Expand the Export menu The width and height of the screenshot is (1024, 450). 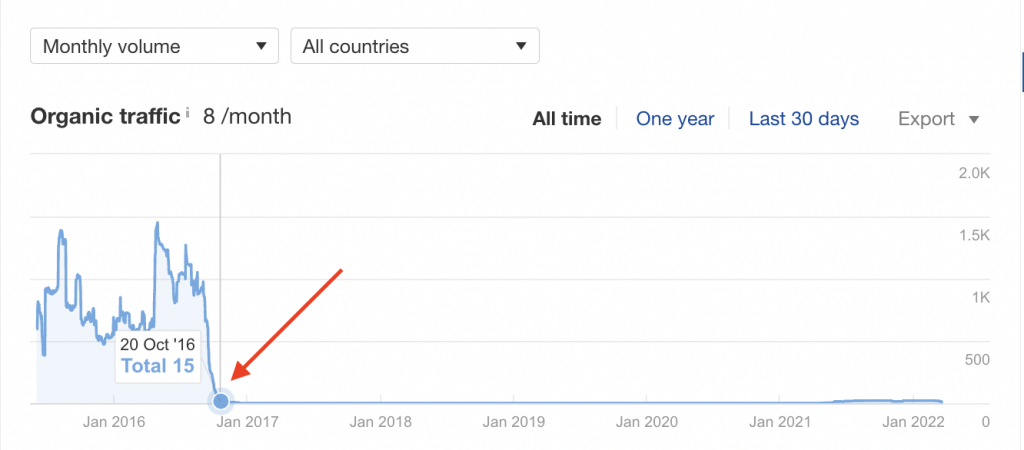[939, 119]
